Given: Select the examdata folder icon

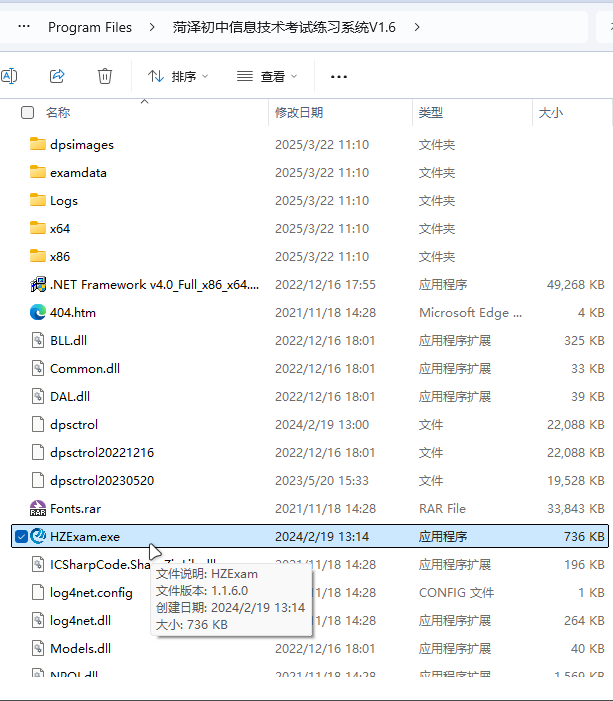Looking at the screenshot, I should [x=38, y=172].
